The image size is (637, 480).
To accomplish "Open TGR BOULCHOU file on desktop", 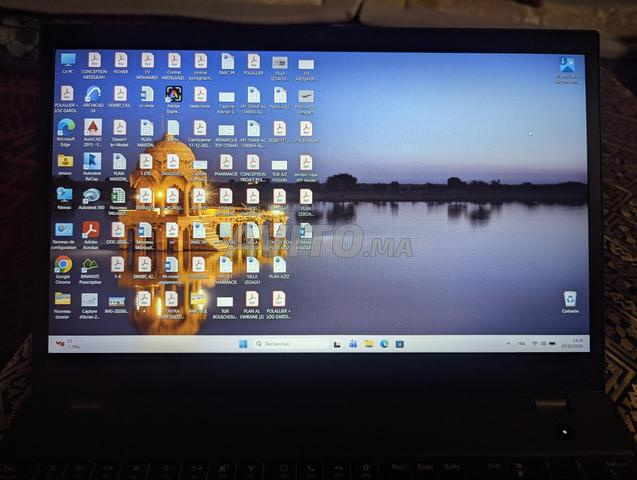I will 225,308.
